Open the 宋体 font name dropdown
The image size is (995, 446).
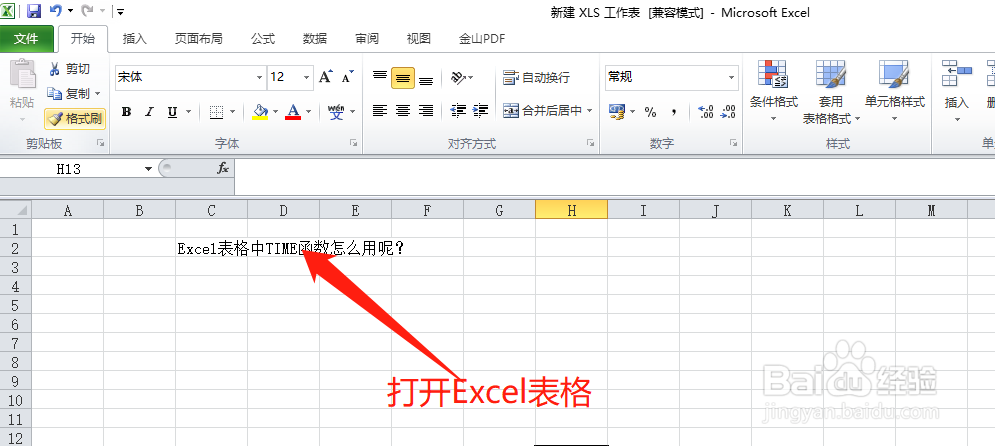coord(260,77)
